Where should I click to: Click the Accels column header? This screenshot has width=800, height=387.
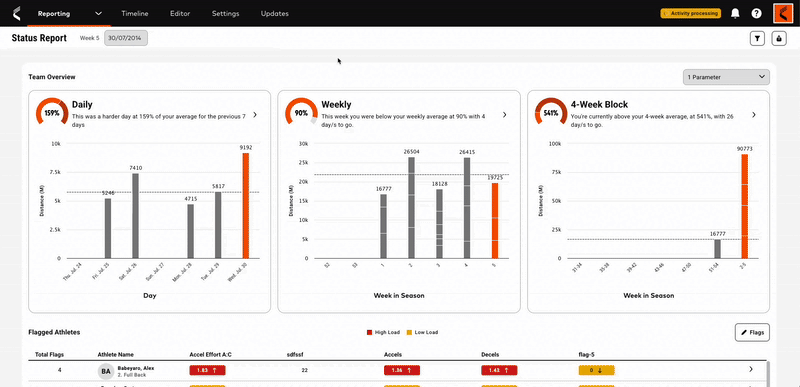(392, 354)
